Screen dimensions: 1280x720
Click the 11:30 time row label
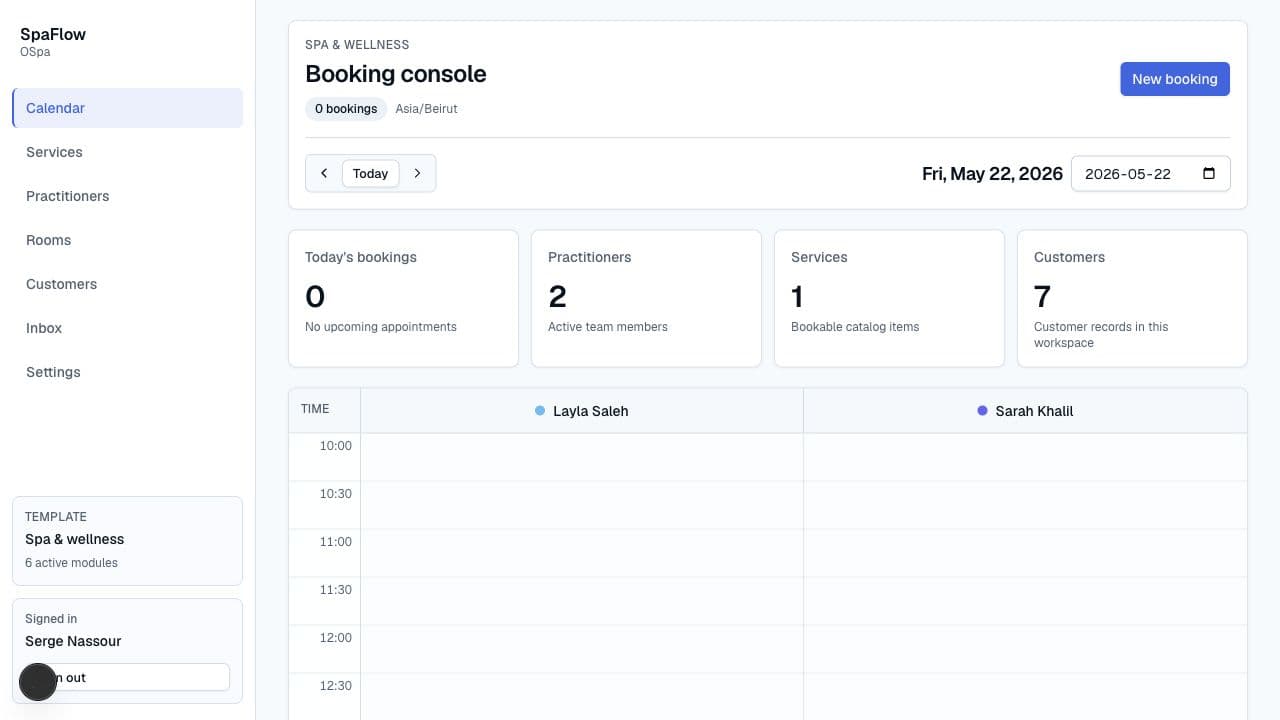[x=336, y=590]
